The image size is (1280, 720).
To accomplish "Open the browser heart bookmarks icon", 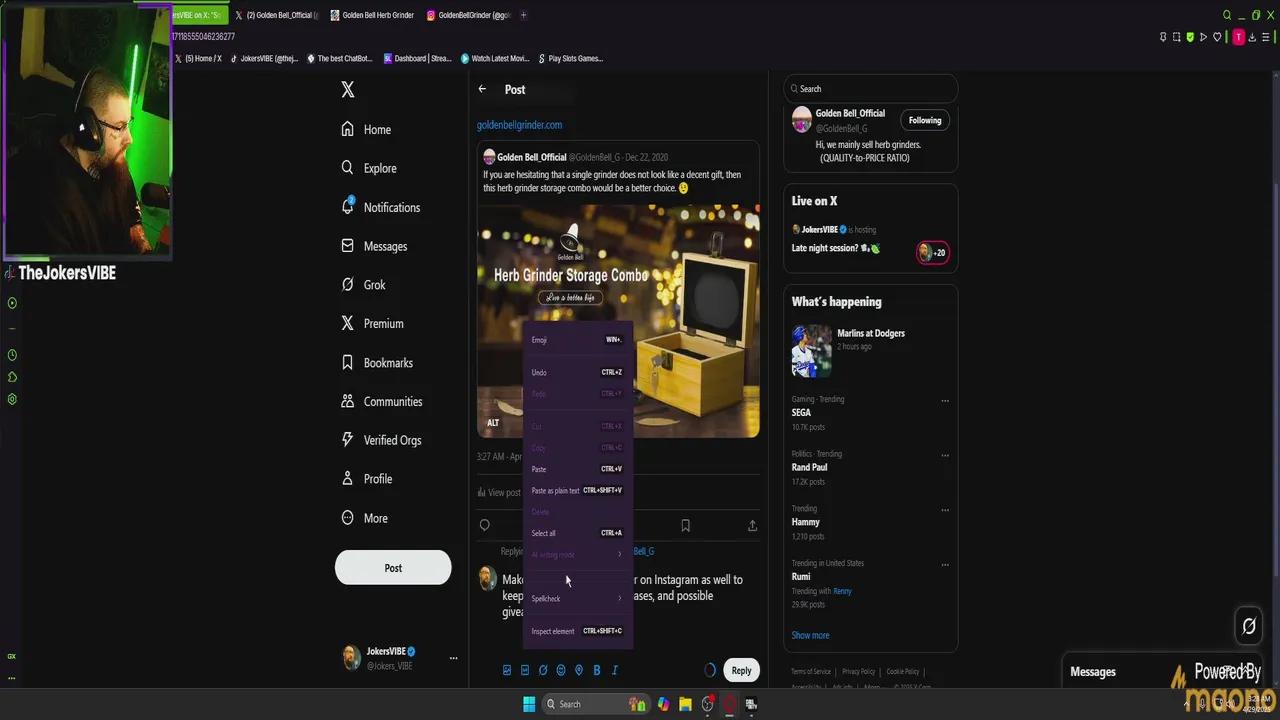I will pyautogui.click(x=1217, y=37).
